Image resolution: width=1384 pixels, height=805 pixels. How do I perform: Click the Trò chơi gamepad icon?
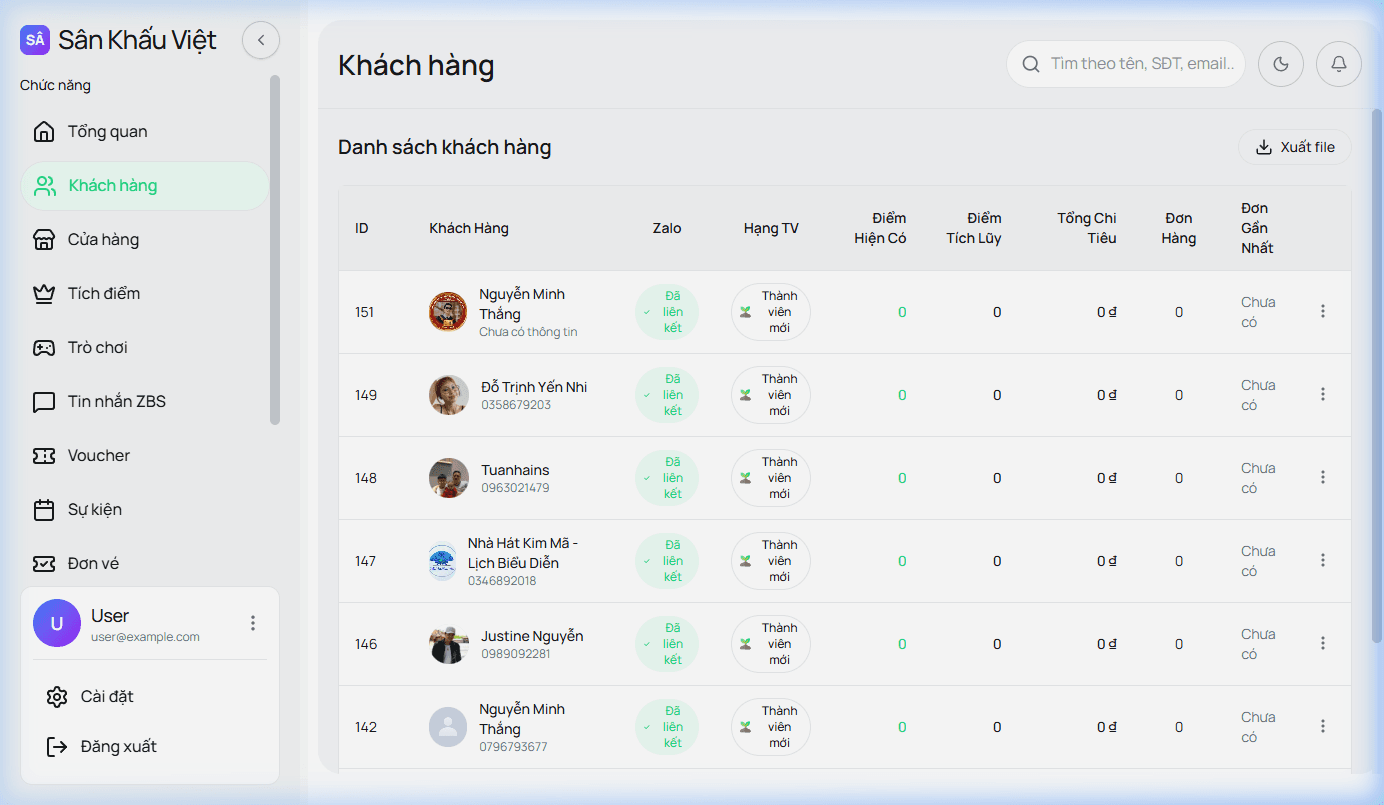[44, 348]
